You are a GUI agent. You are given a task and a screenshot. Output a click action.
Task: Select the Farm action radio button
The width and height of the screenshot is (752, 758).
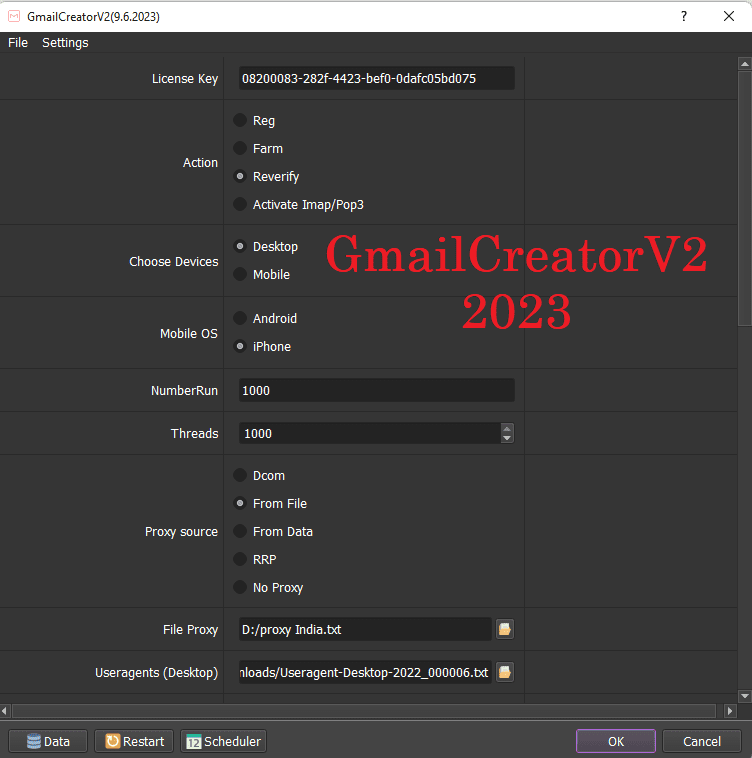(240, 148)
